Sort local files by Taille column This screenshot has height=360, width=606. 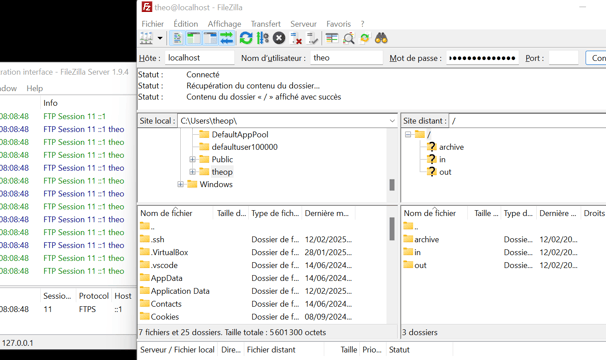pyautogui.click(x=231, y=213)
